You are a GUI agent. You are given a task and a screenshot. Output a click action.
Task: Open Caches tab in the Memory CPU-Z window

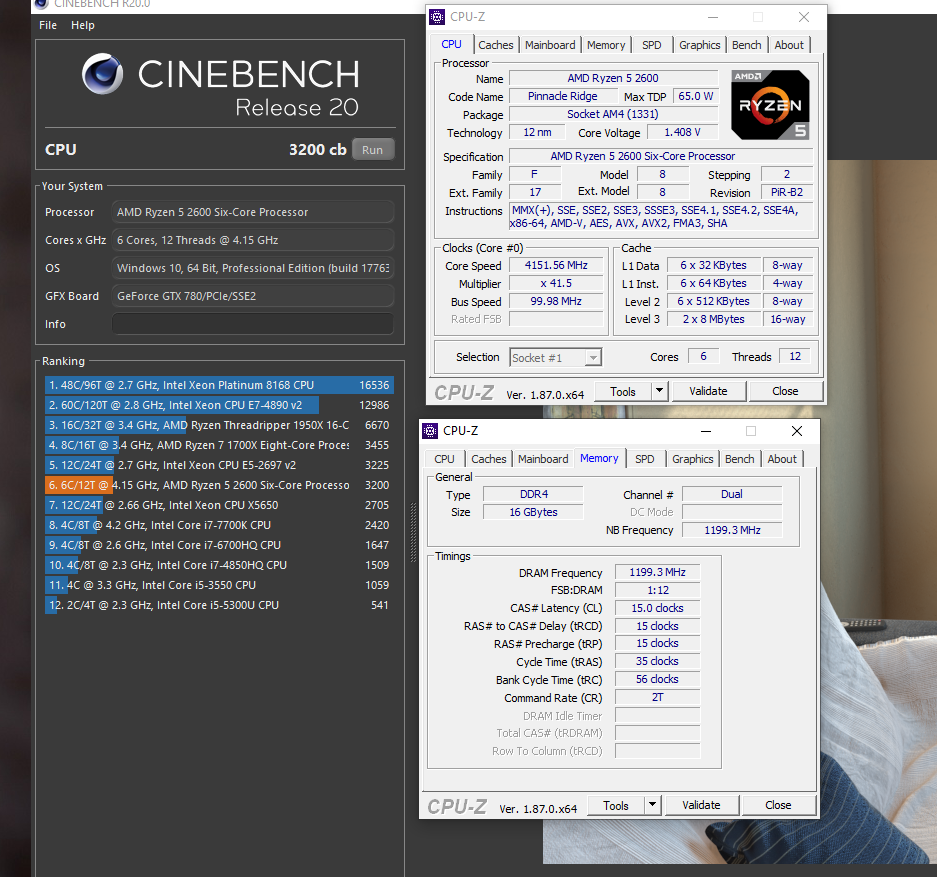[488, 459]
